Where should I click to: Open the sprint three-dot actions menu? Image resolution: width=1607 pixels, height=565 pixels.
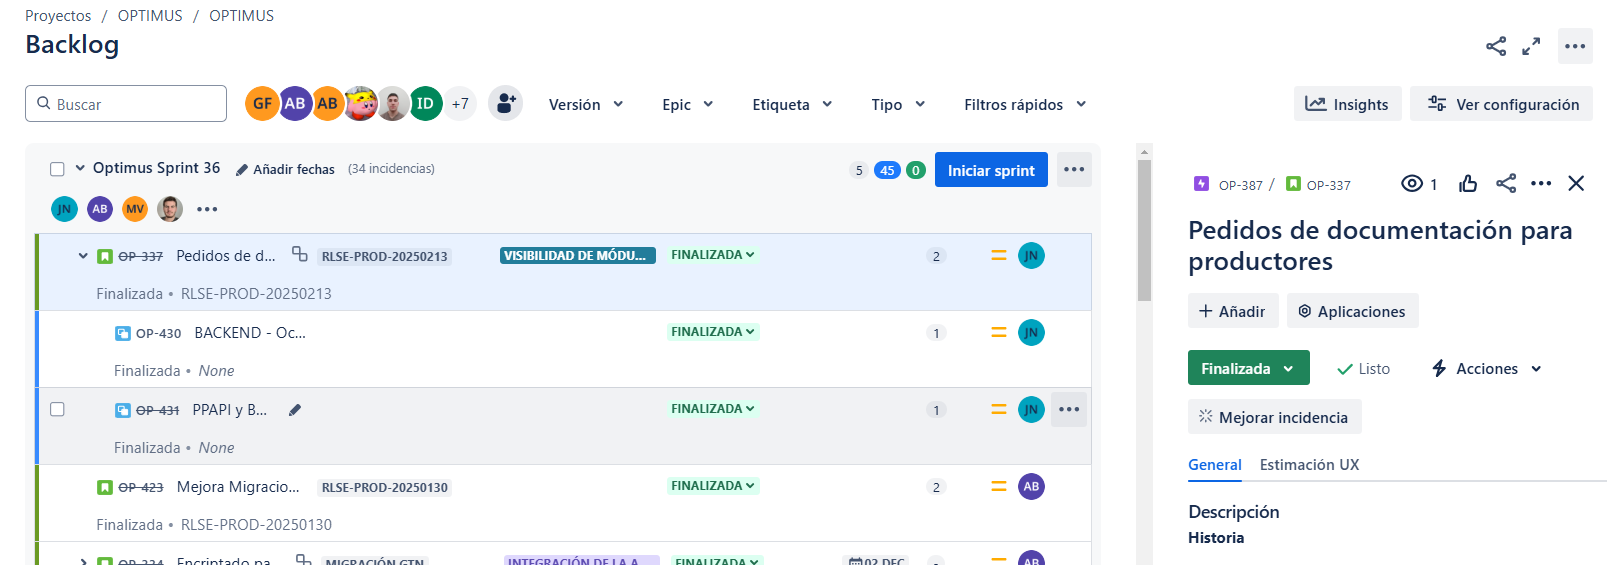pyautogui.click(x=1074, y=170)
